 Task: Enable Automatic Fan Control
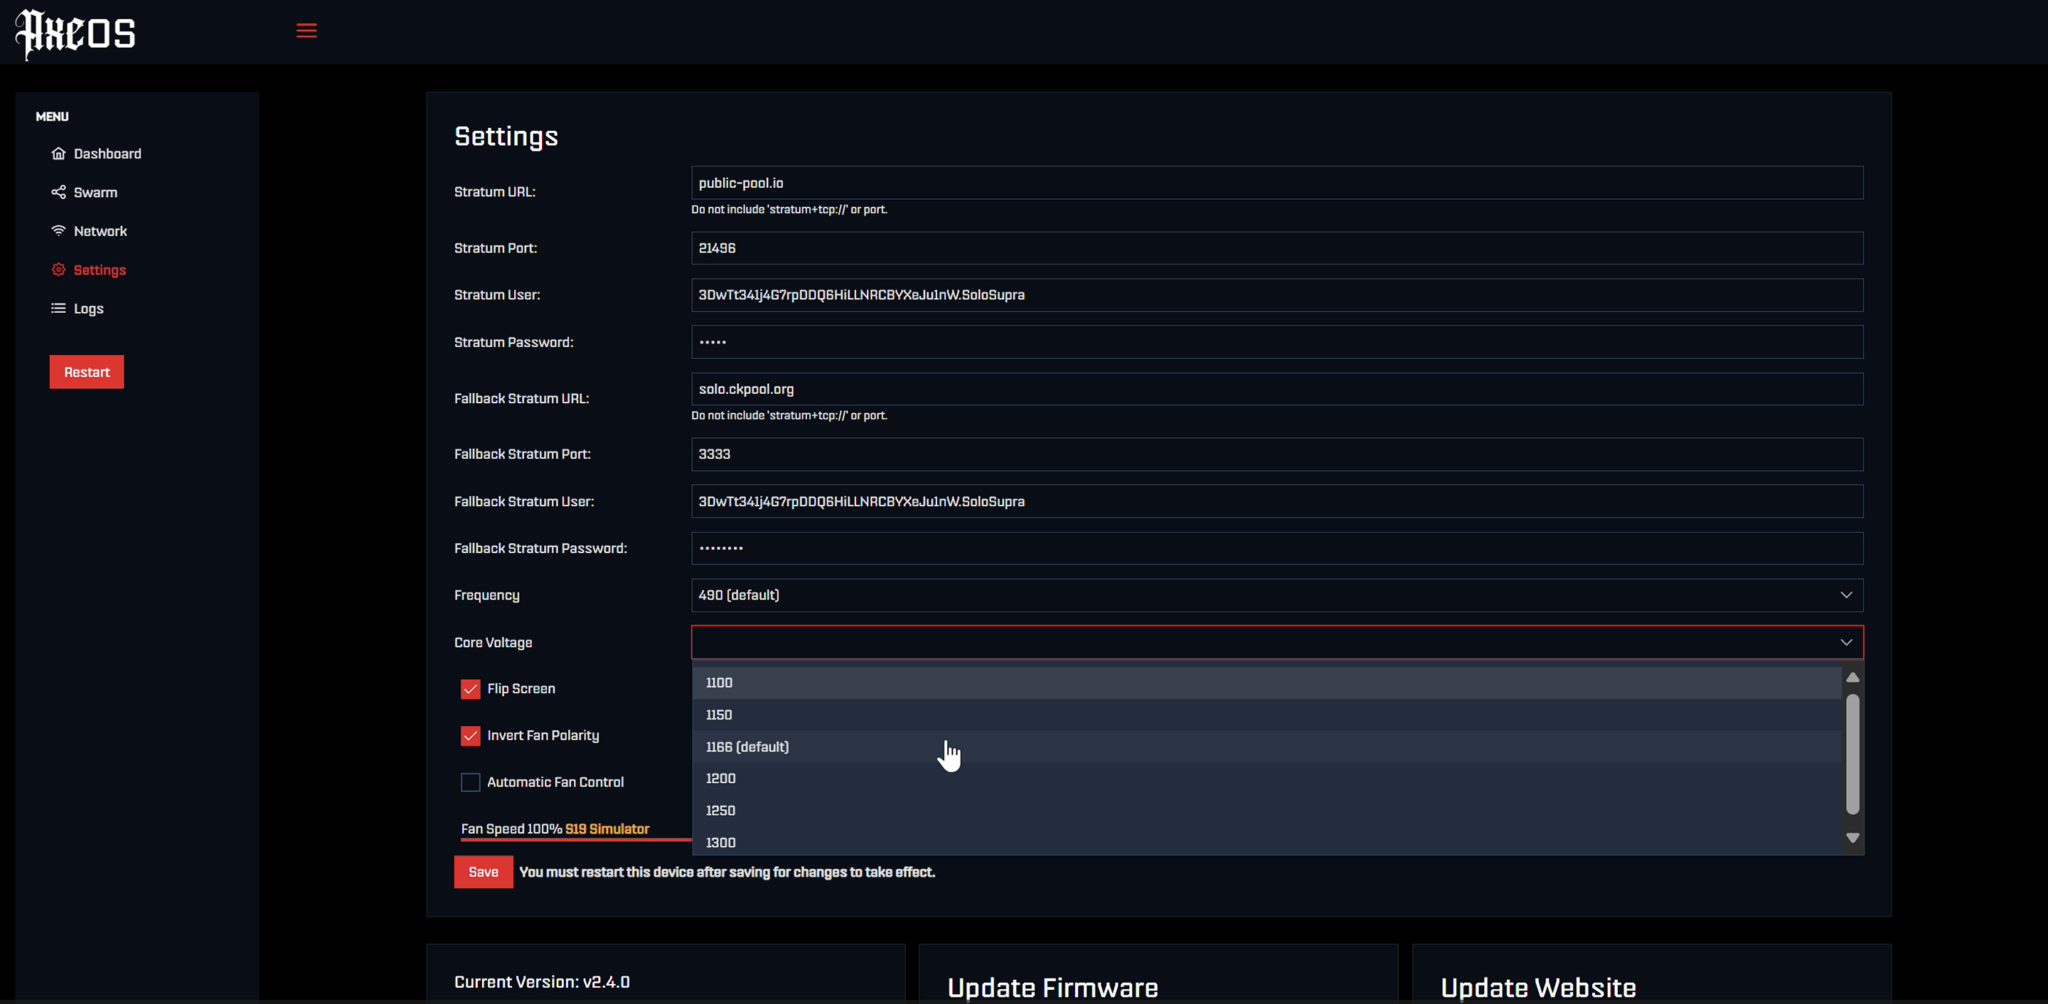pyautogui.click(x=470, y=782)
